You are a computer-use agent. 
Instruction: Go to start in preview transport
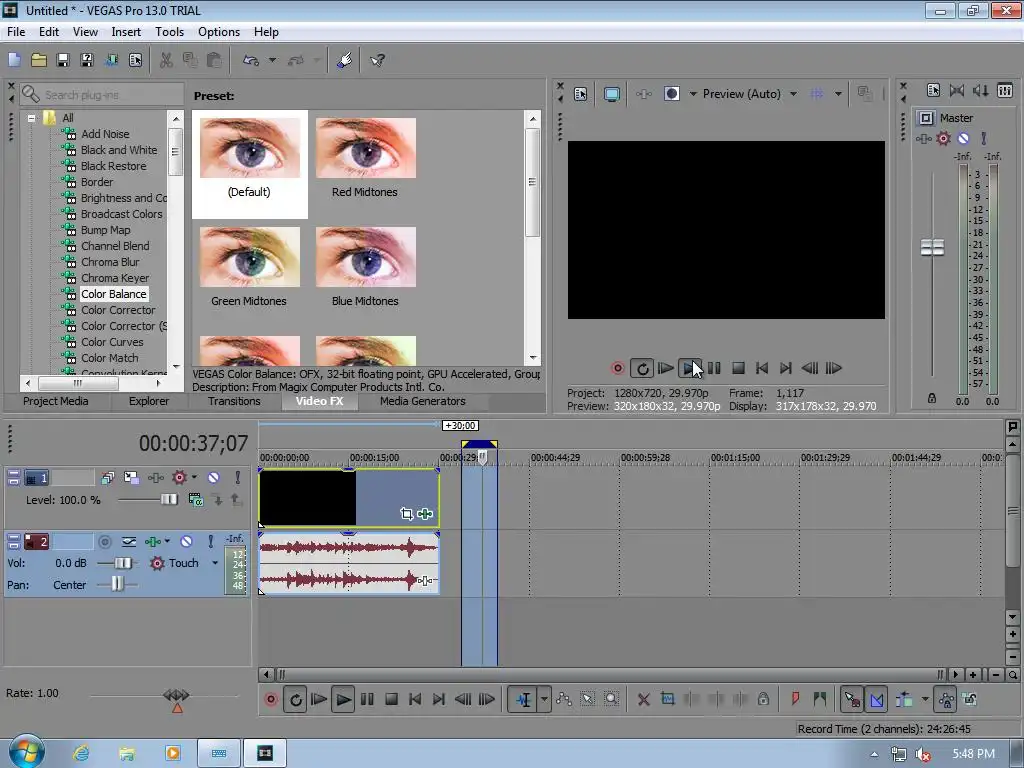pos(761,368)
